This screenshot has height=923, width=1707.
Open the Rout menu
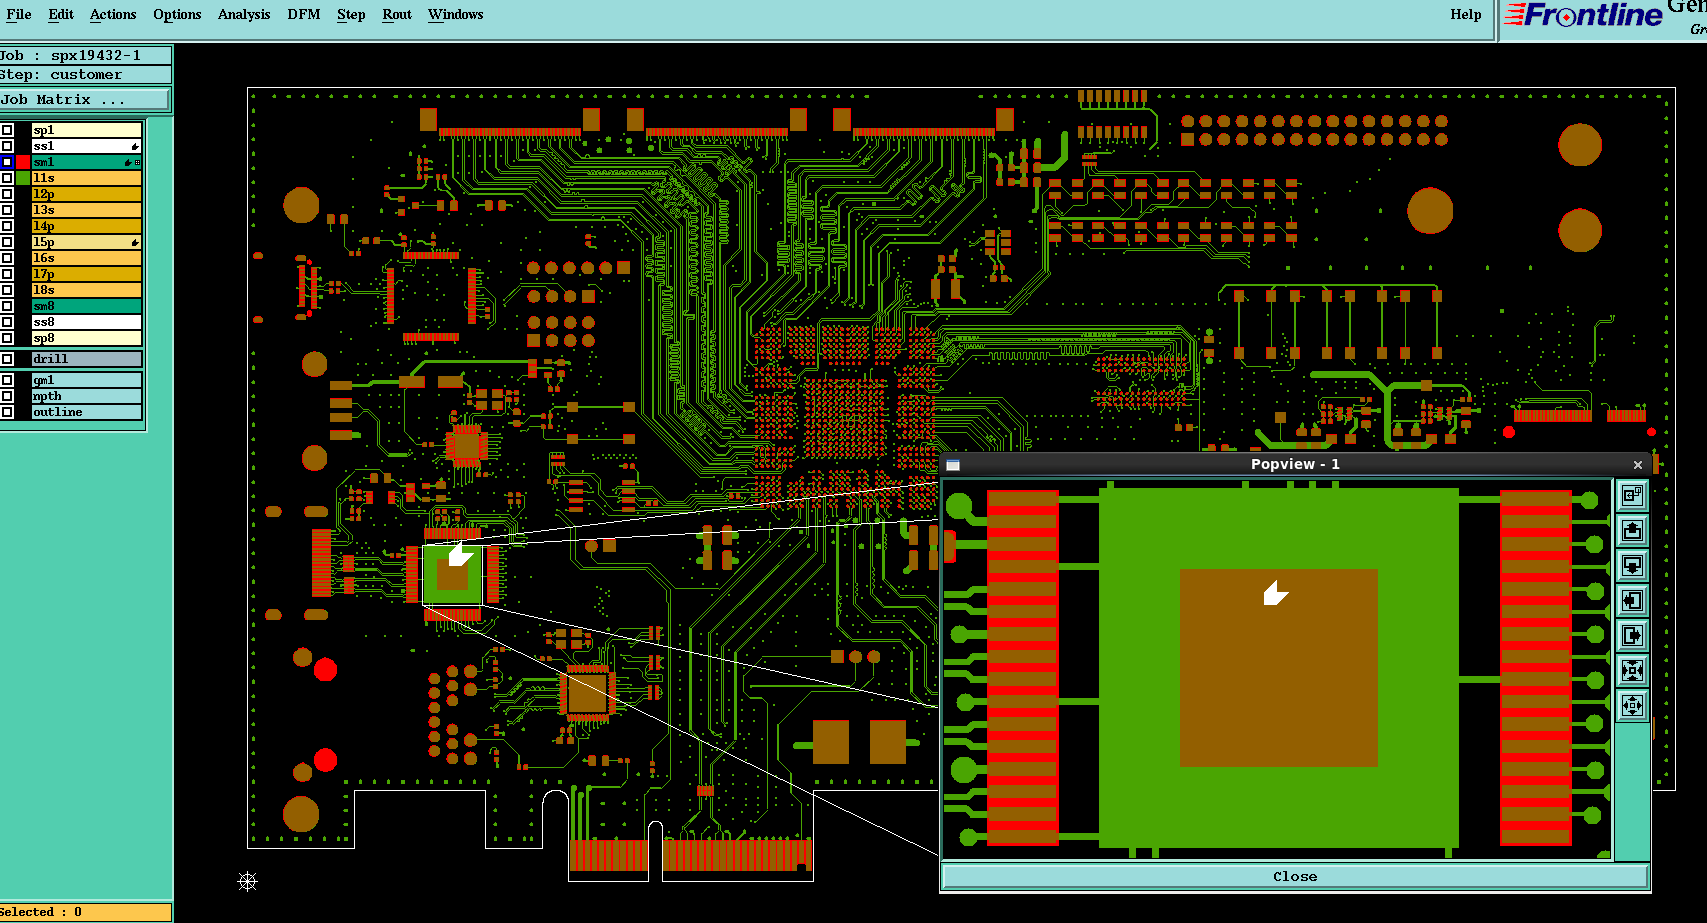click(x=397, y=14)
